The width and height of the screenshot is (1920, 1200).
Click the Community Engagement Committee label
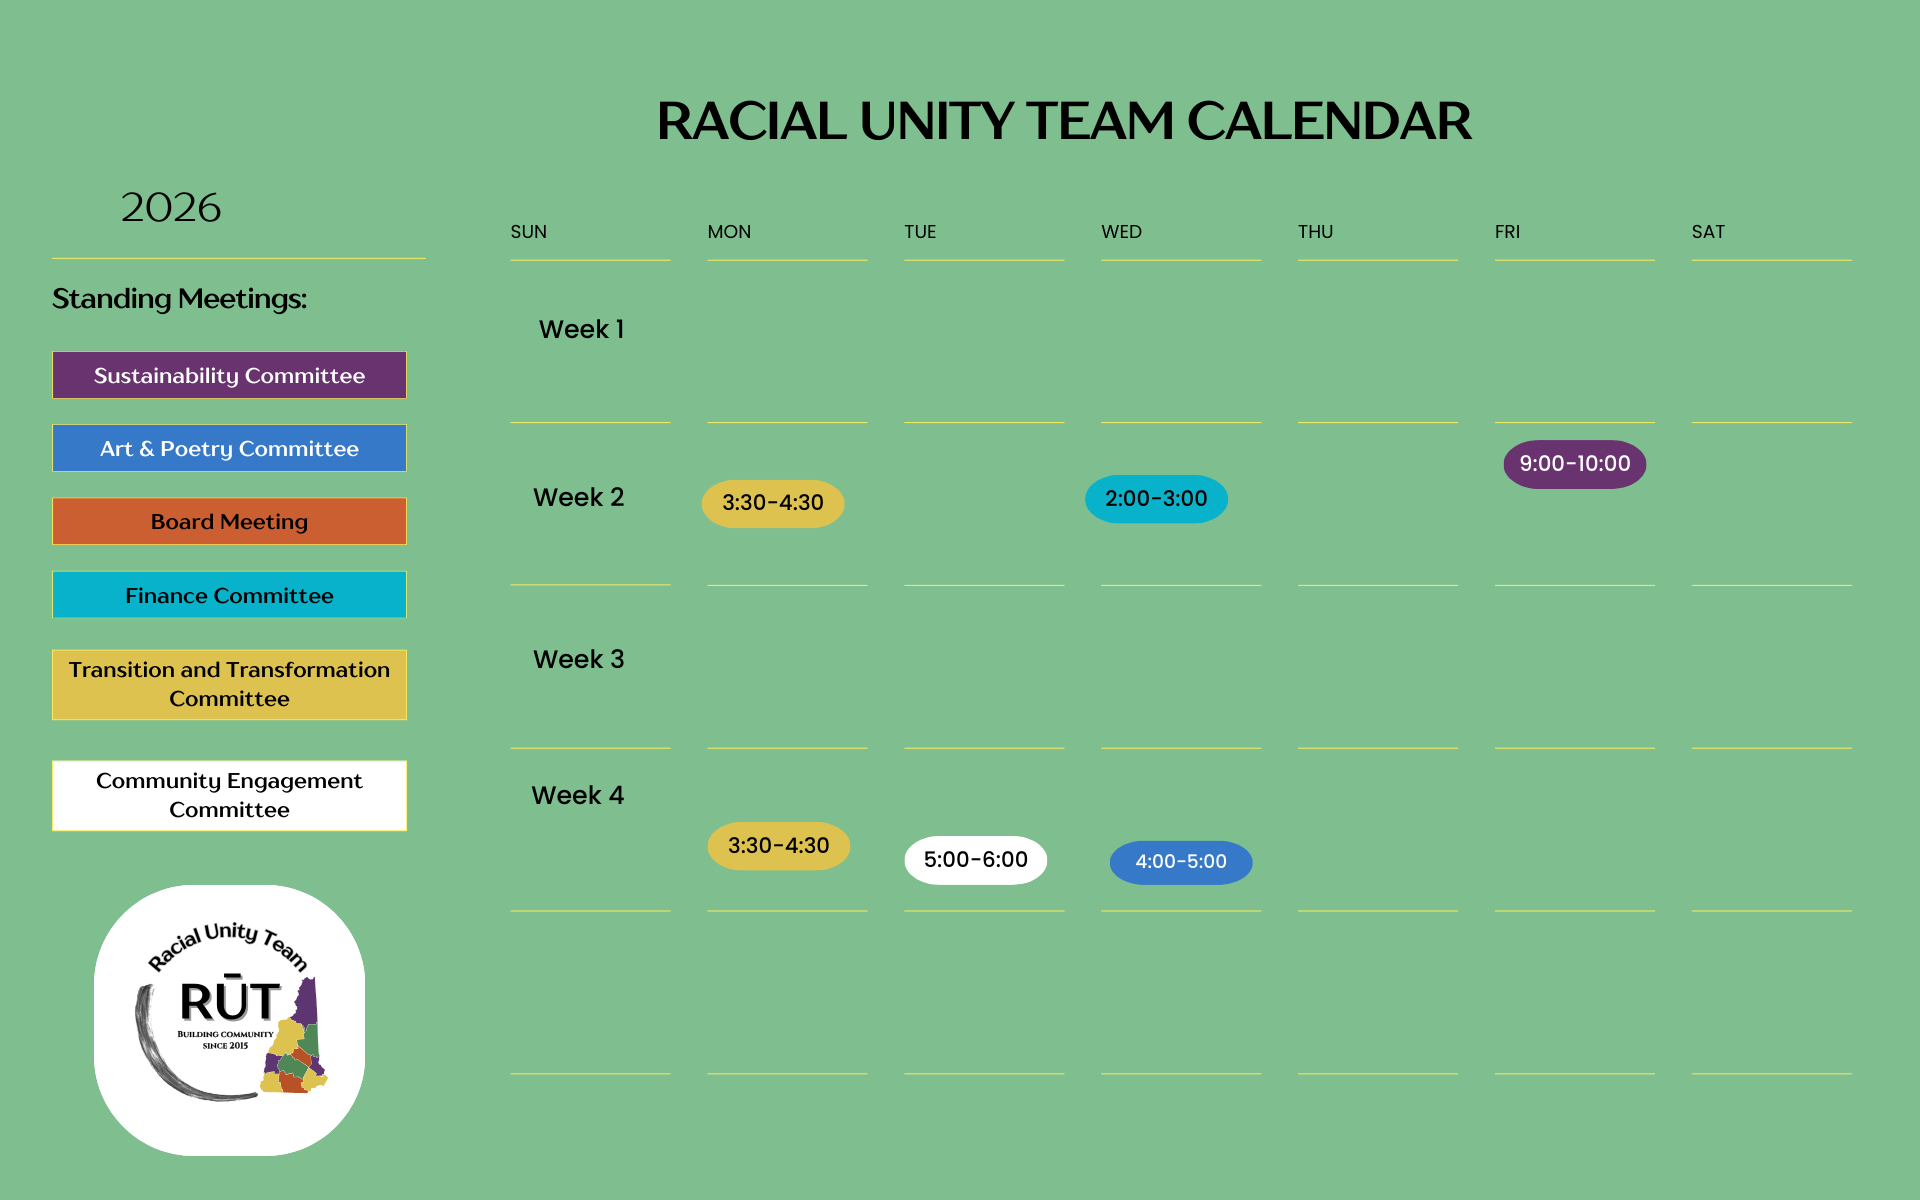pyautogui.click(x=229, y=795)
